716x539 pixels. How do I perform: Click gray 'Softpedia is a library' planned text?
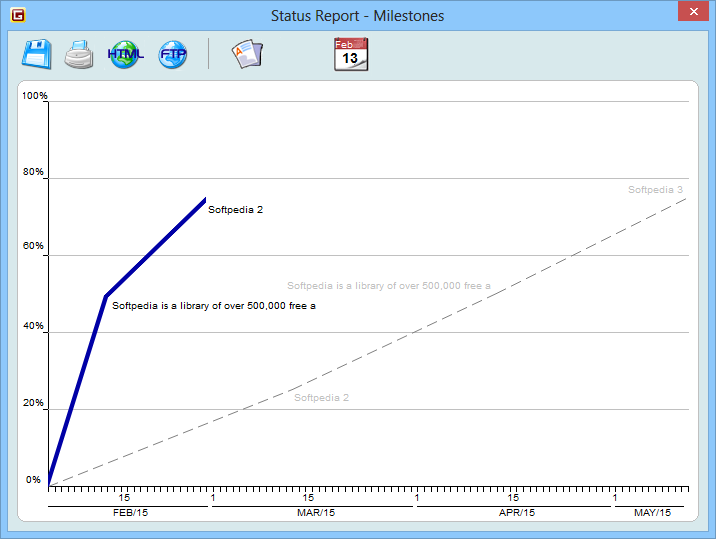pyautogui.click(x=389, y=285)
